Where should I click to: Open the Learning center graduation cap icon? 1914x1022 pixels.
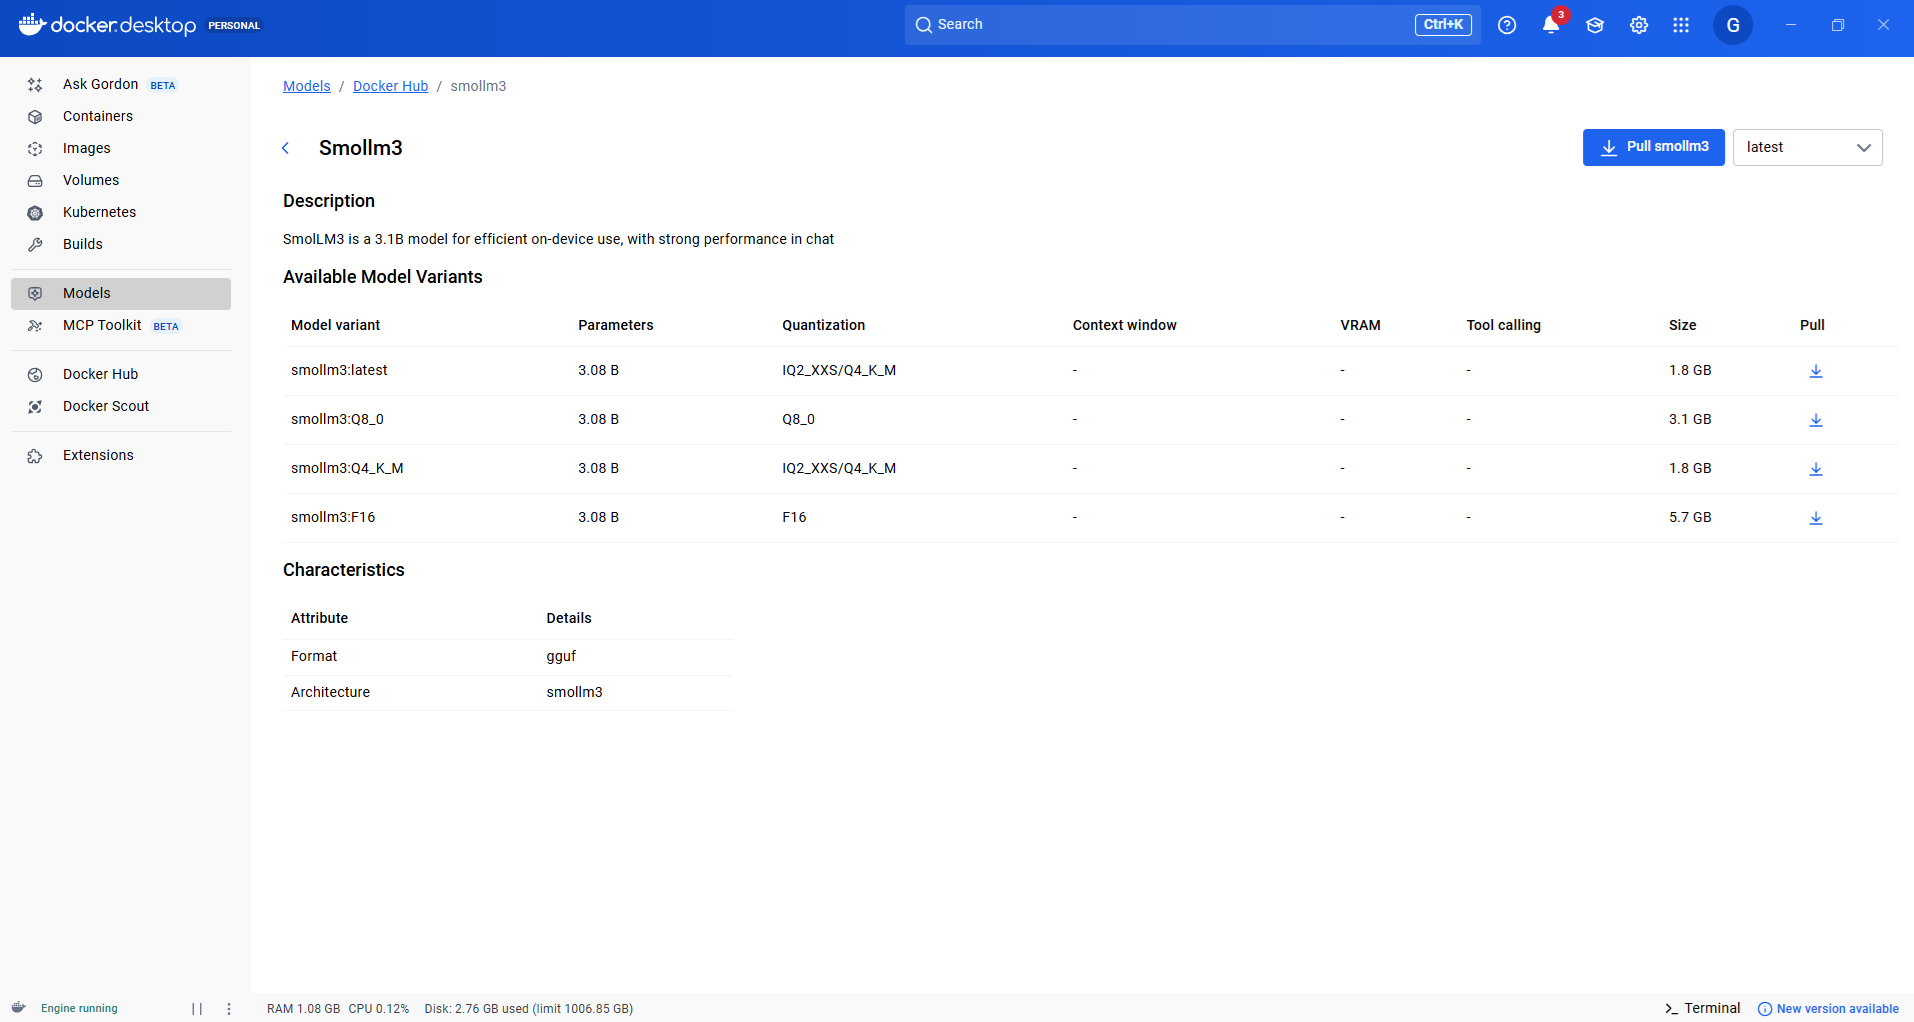1595,25
